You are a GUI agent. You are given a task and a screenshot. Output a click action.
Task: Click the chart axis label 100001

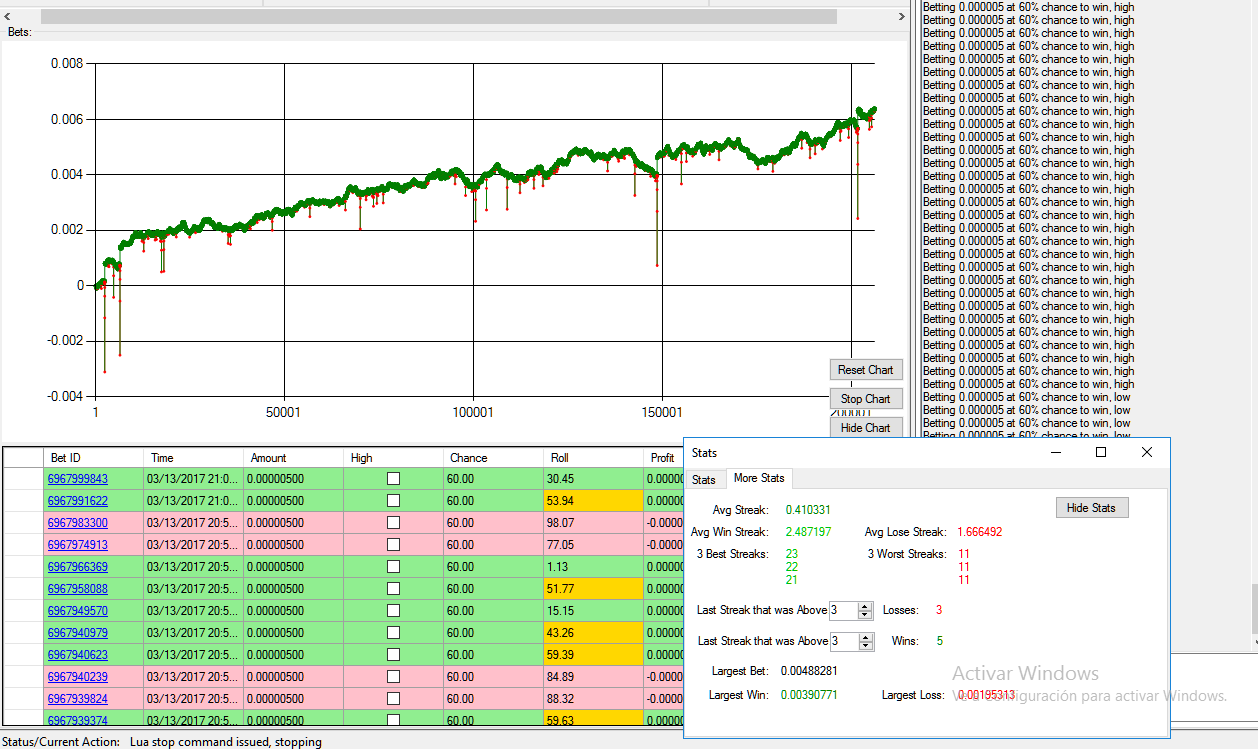tap(473, 412)
